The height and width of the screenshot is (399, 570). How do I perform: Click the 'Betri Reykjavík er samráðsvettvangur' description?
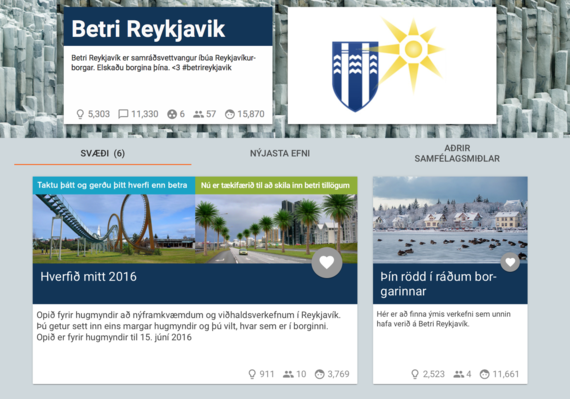(164, 63)
